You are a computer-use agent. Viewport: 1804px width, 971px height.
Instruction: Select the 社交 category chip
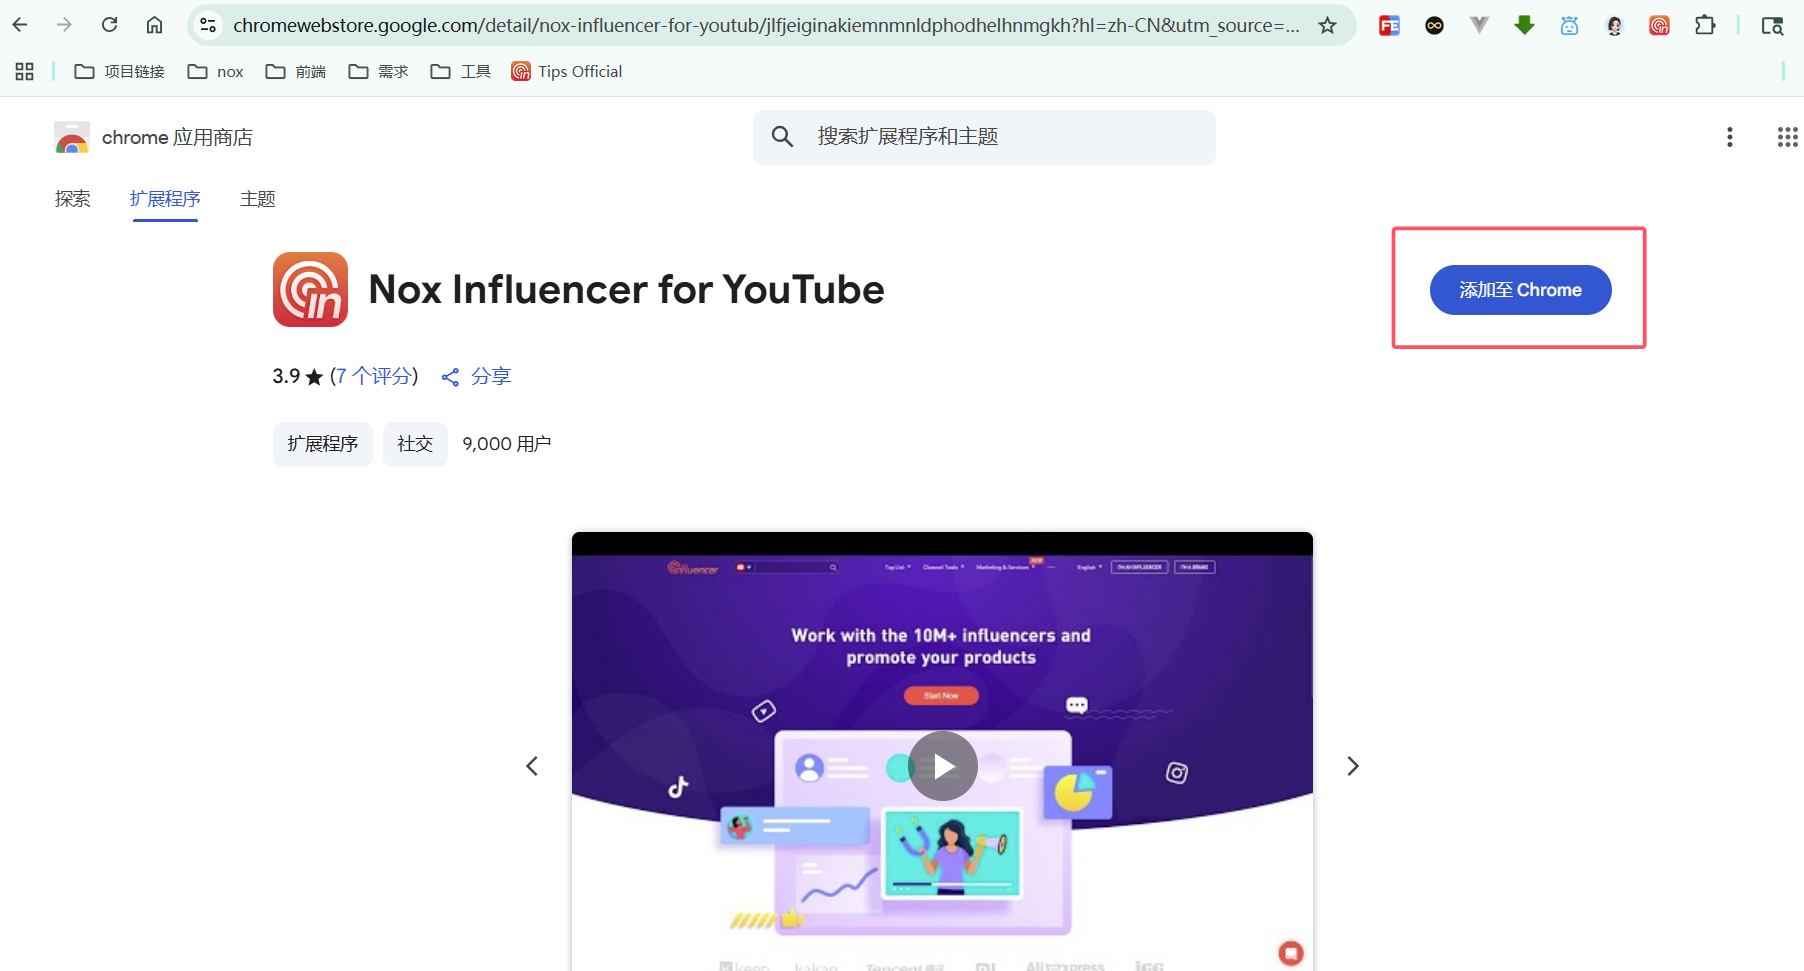pyautogui.click(x=415, y=444)
